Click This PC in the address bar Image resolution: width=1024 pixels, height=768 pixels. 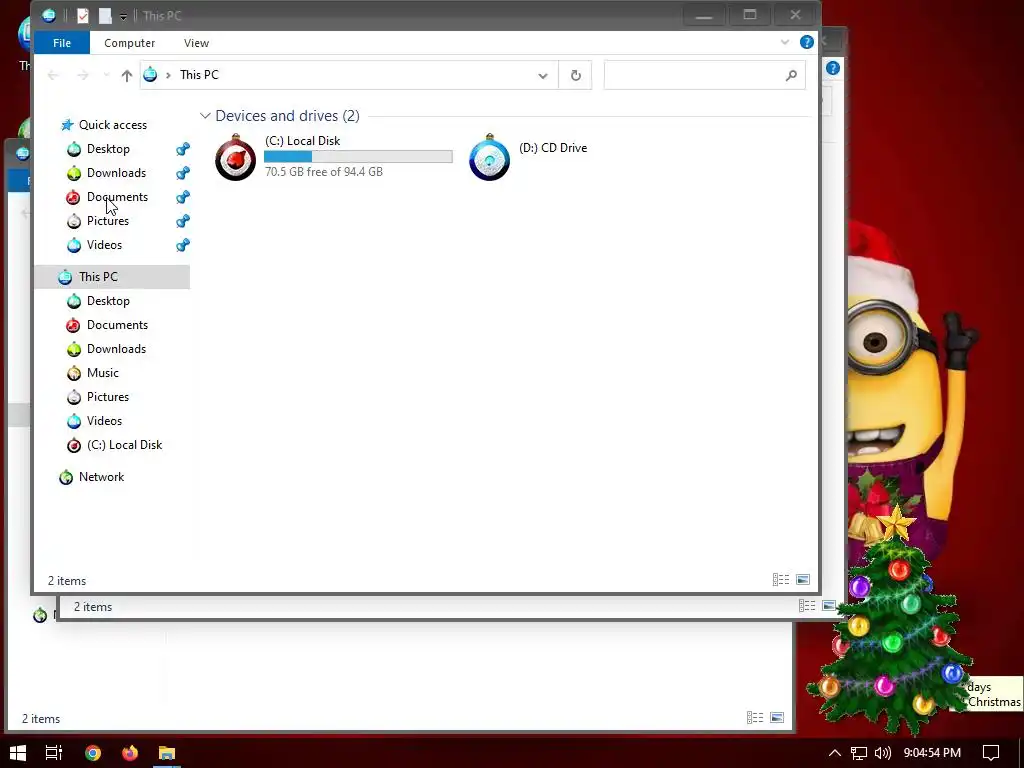tap(199, 75)
